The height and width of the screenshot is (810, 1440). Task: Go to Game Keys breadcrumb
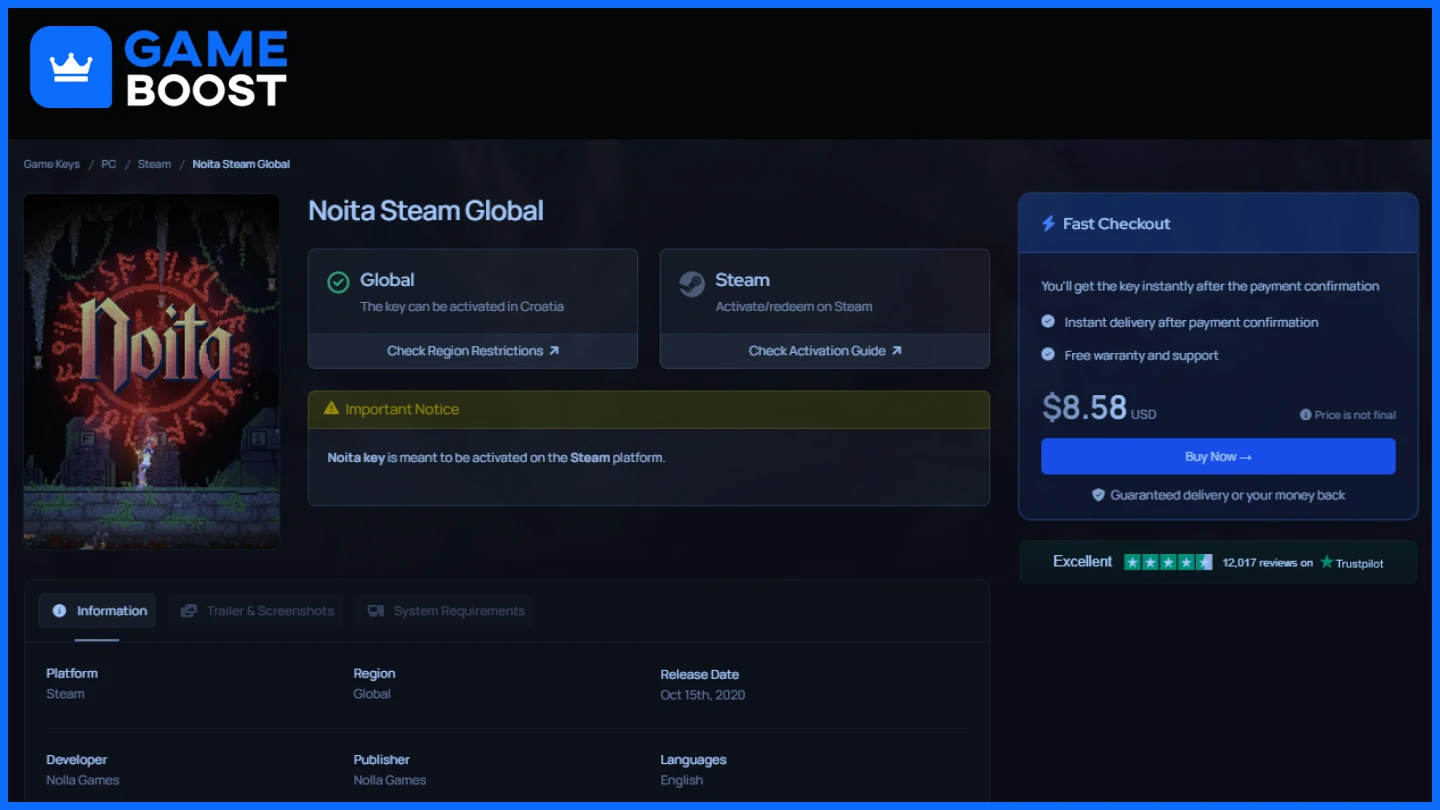52,164
